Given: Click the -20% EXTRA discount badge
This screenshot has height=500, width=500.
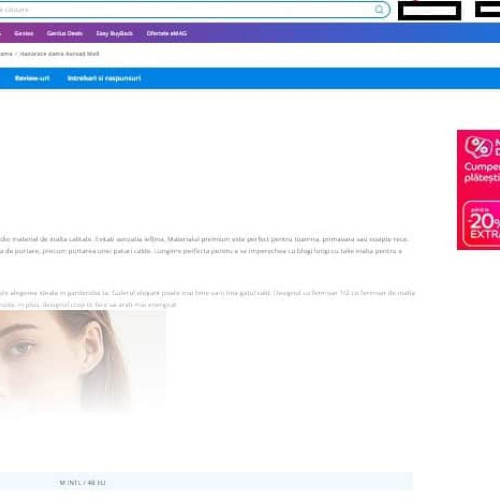Looking at the screenshot, I should point(482,224).
